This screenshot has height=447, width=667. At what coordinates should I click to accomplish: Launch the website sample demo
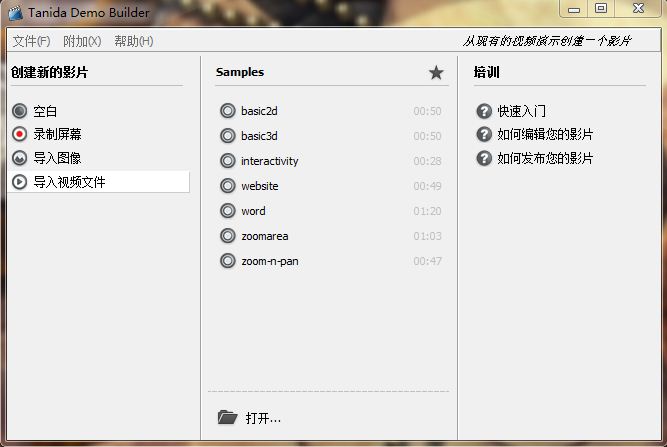tap(259, 186)
